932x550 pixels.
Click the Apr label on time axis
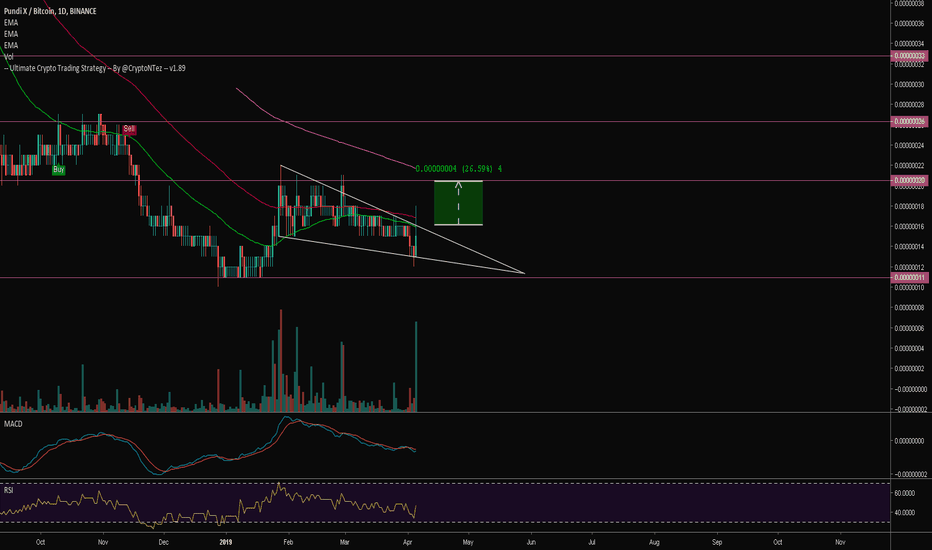407,542
